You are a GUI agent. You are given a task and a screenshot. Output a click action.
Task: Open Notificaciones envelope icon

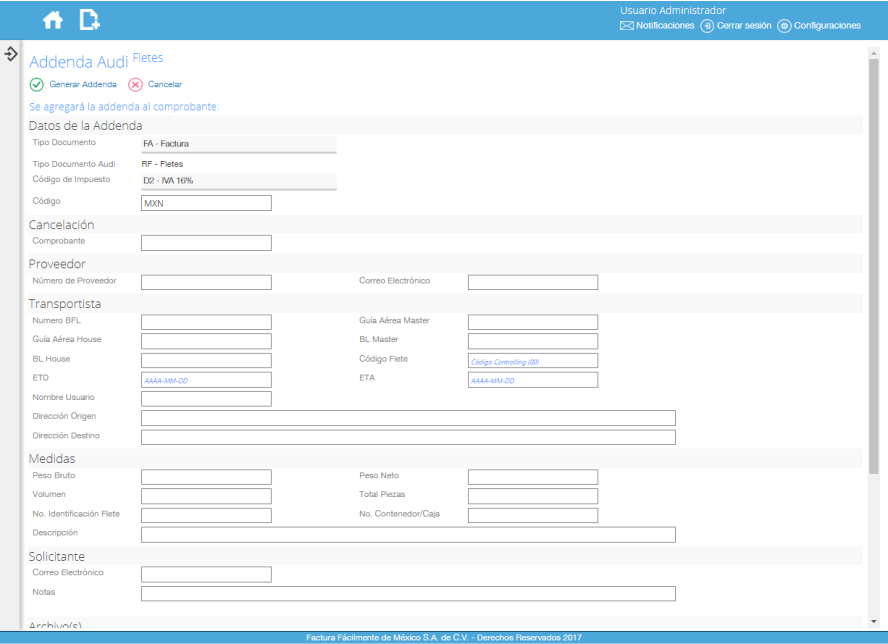coord(627,26)
